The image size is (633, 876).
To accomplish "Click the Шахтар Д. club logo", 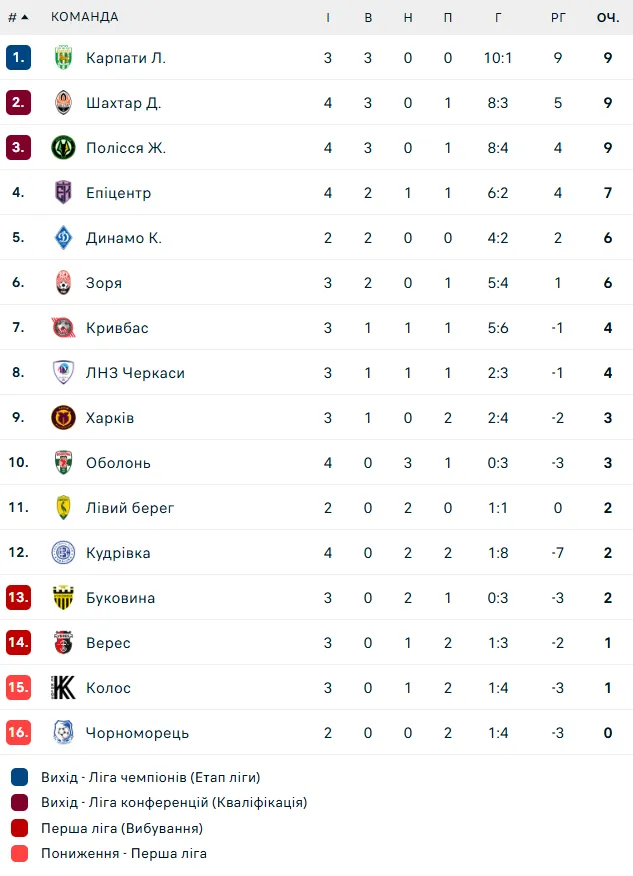I will (x=63, y=103).
